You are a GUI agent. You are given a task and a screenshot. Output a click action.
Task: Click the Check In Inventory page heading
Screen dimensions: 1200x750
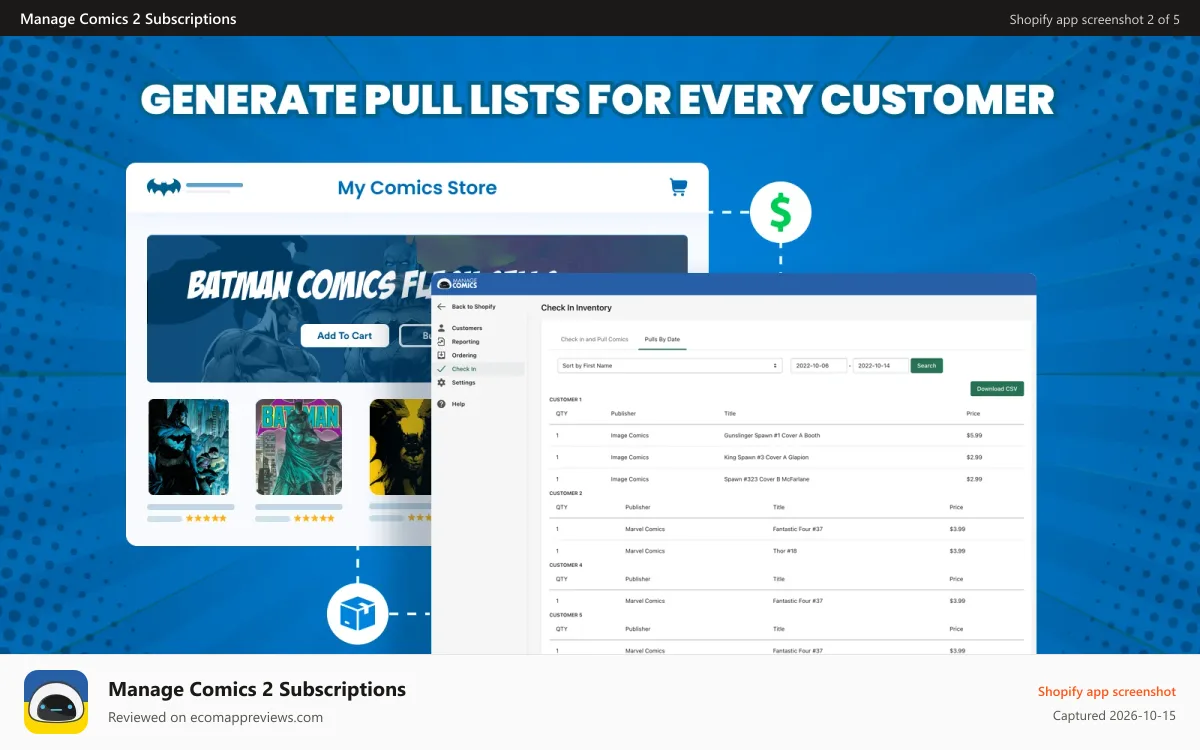click(x=576, y=307)
